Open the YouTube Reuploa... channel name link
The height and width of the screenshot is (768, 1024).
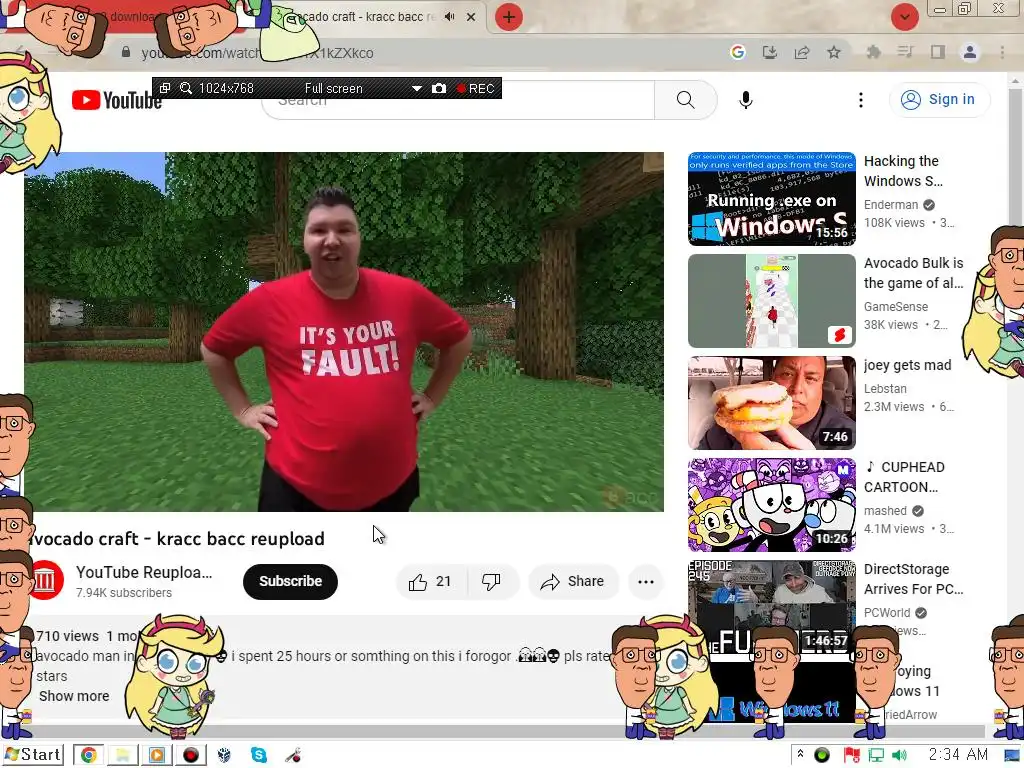pos(144,572)
